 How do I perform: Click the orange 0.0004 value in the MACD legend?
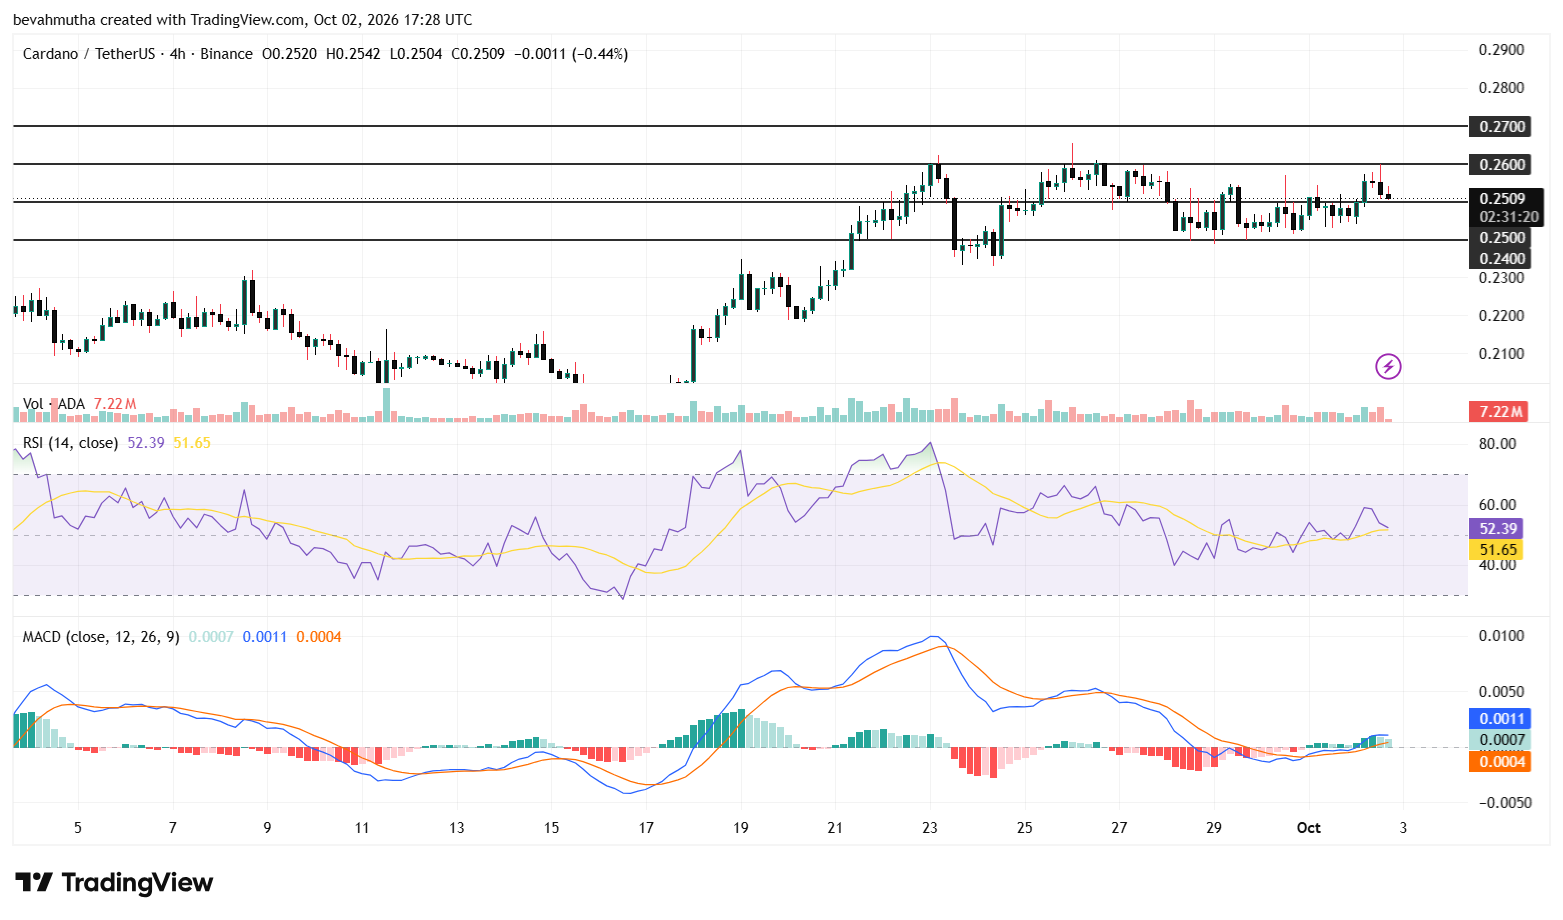tap(319, 637)
